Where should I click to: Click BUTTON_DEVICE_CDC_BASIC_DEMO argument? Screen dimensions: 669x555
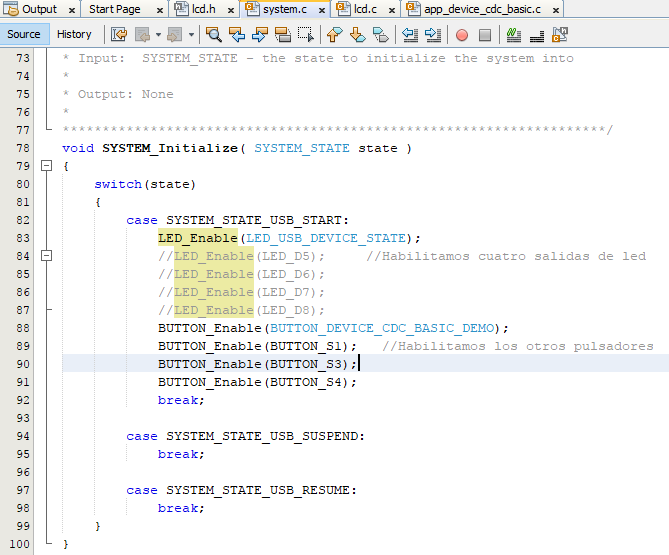(x=382, y=328)
